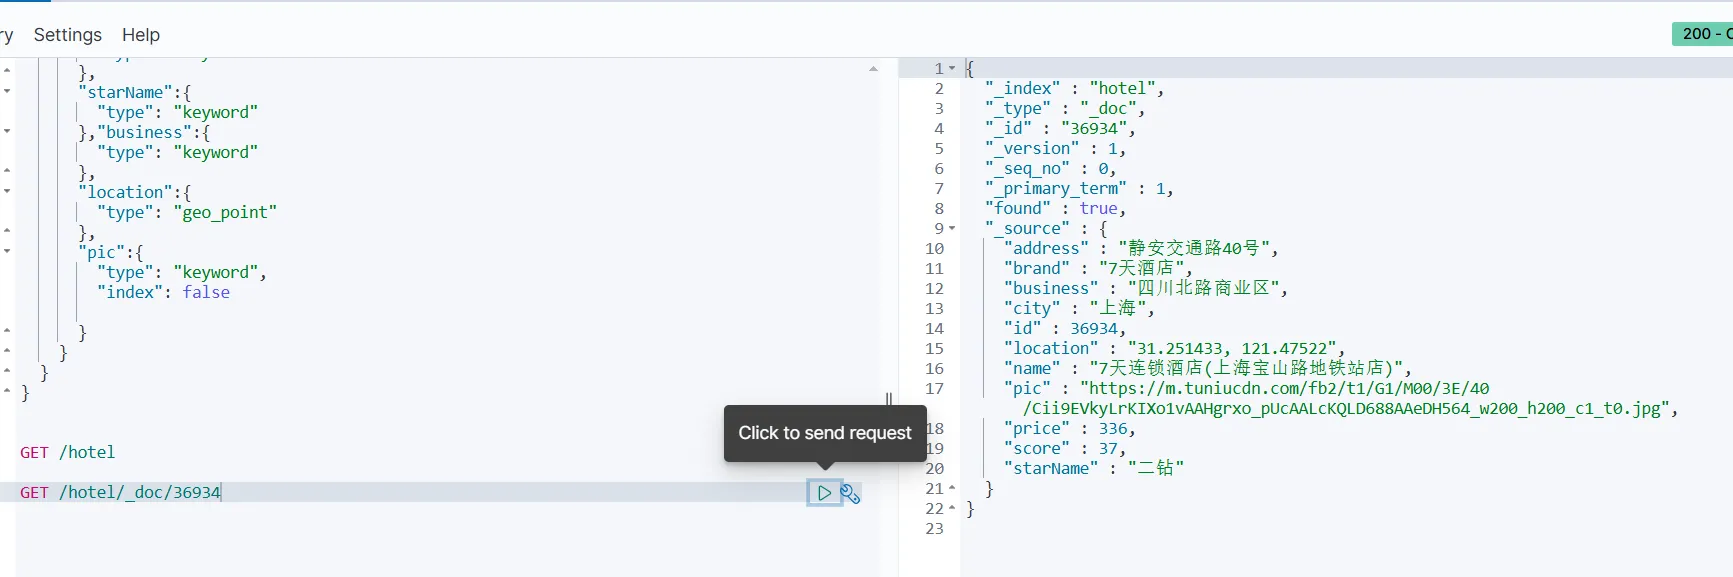Open the Help menu item
The image size is (1733, 577).
click(x=141, y=35)
